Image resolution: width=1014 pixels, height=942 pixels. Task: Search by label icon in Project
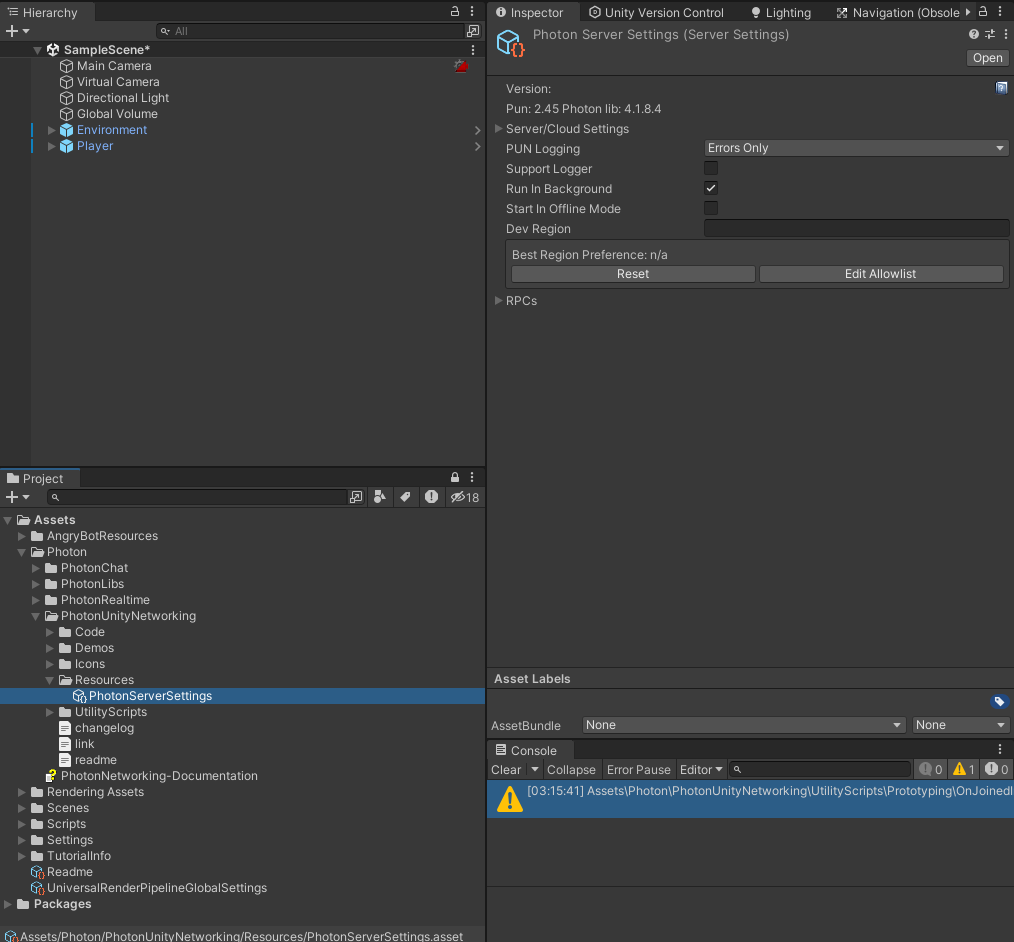click(405, 497)
